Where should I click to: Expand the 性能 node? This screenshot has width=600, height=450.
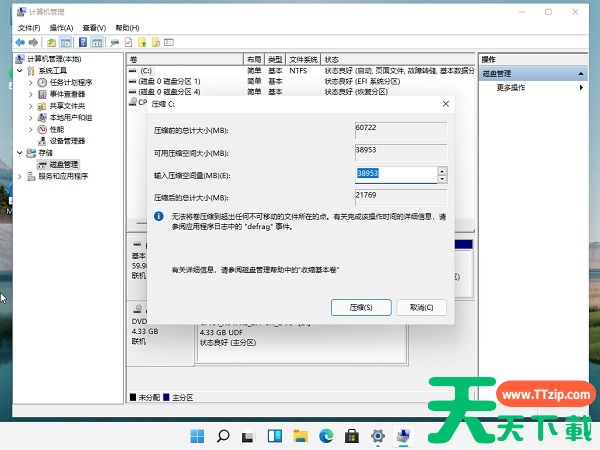click(31, 129)
